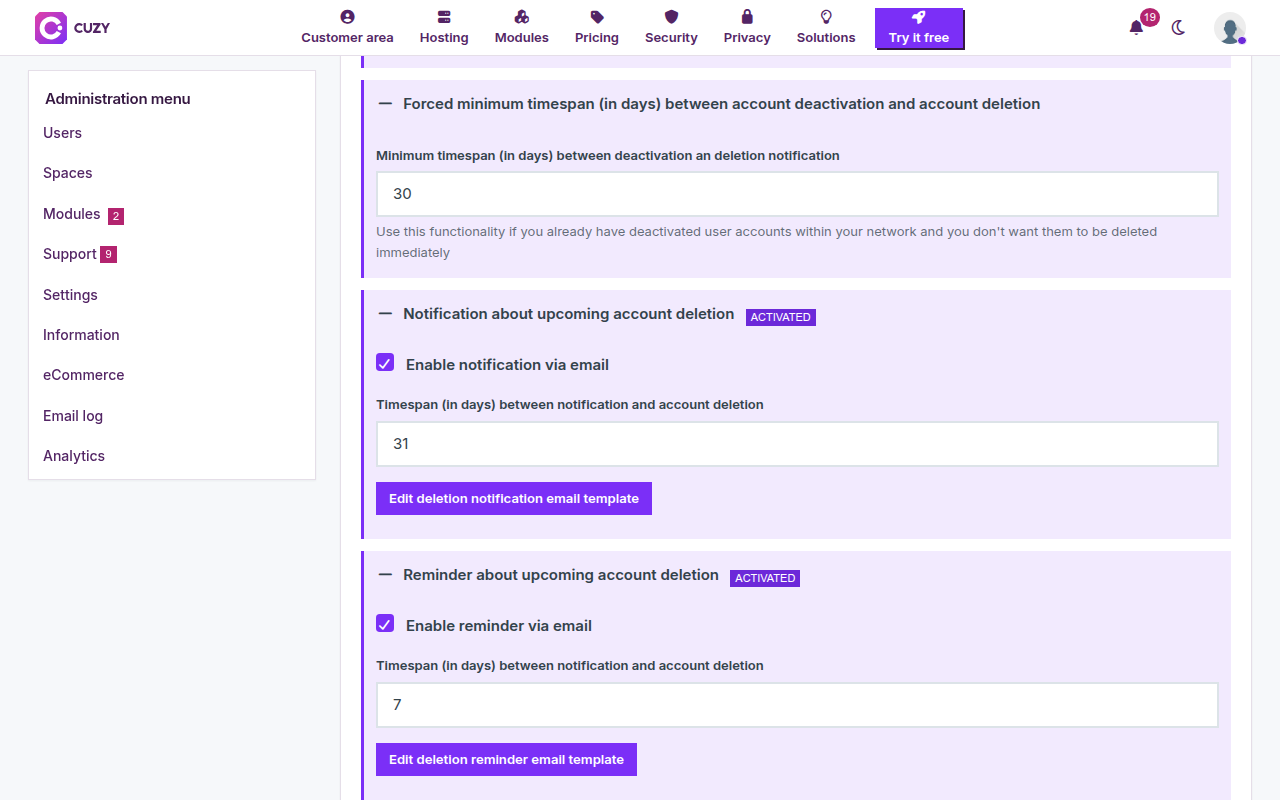
Task: Click the Modules badge showing 2
Action: [116, 216]
